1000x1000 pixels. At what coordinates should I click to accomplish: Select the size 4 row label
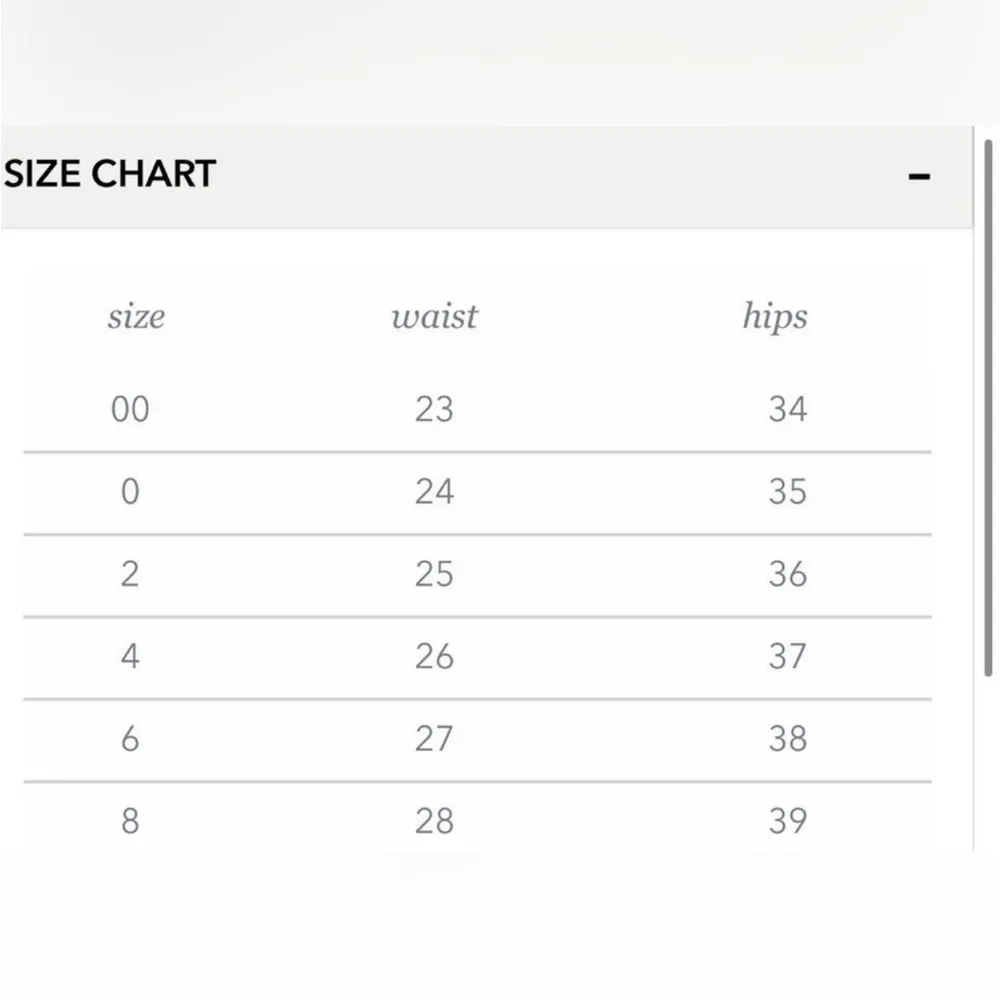130,656
